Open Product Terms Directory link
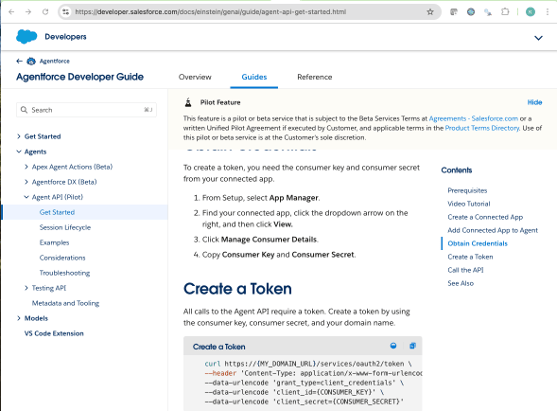Viewport: 557px width, 411px height. [482, 128]
